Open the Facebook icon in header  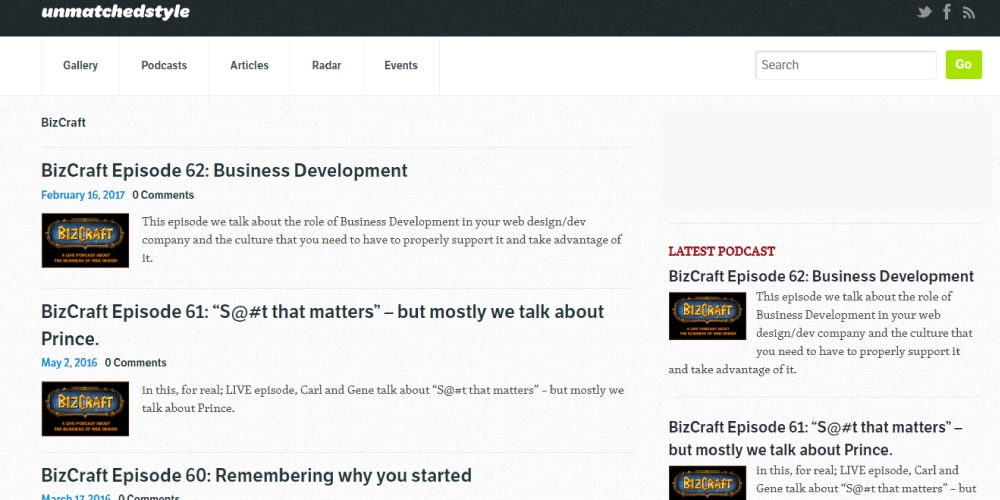[x=947, y=11]
